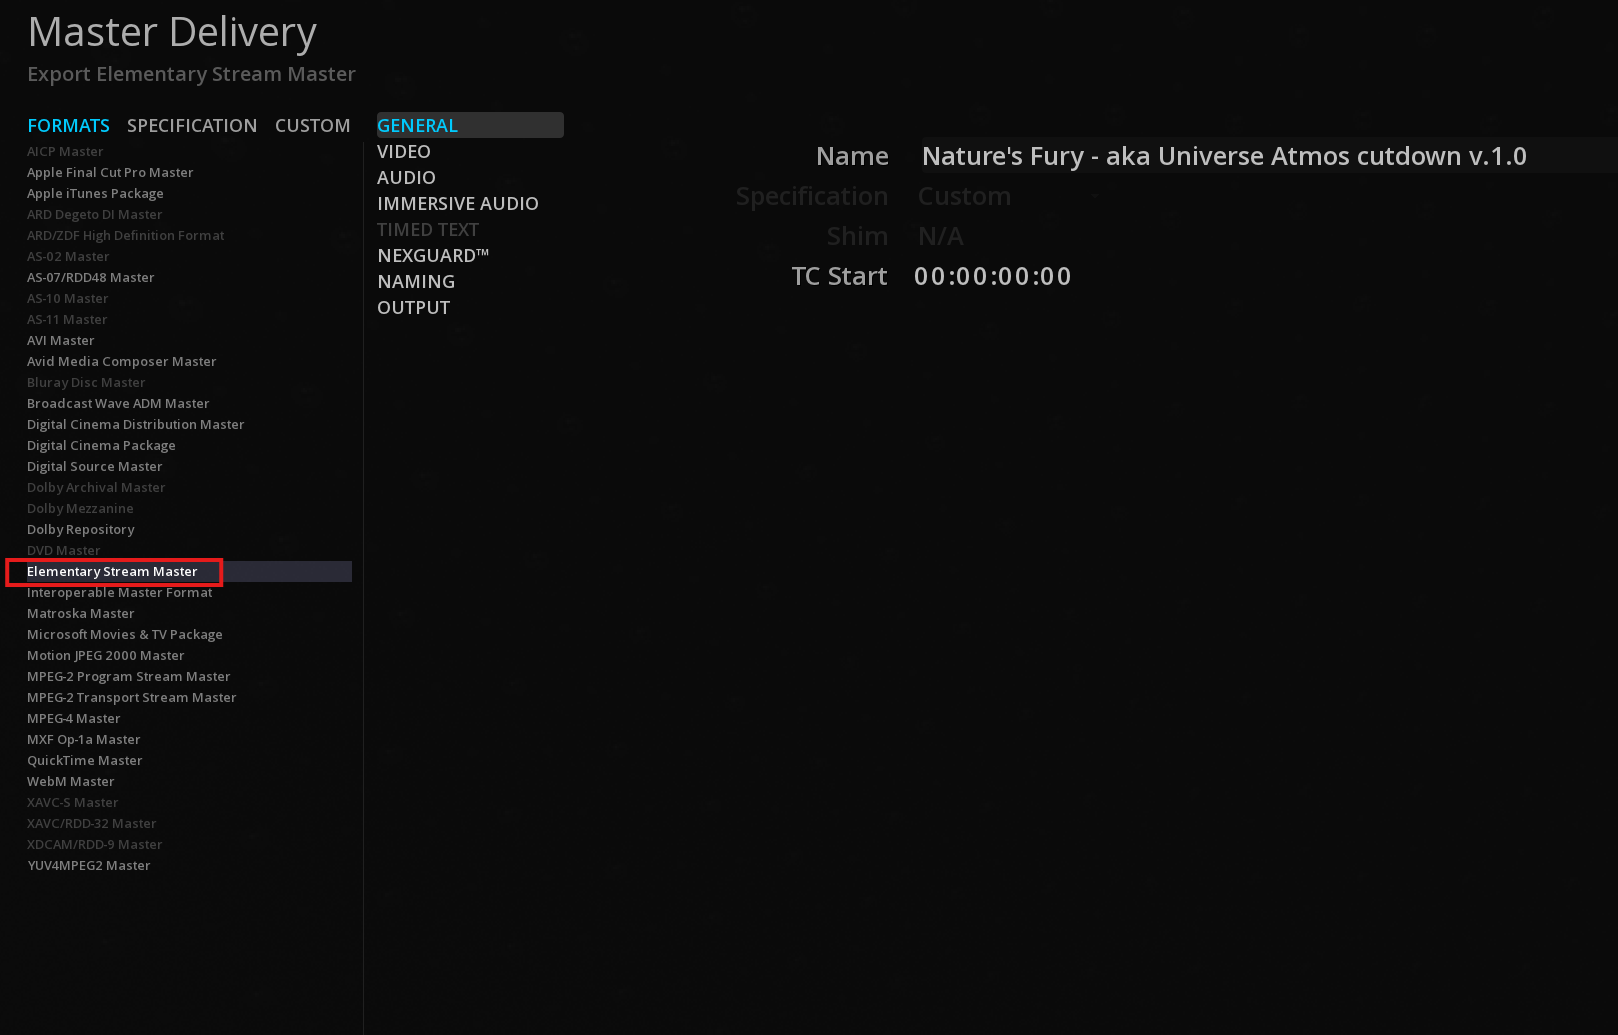Image resolution: width=1618 pixels, height=1035 pixels.
Task: Choose Broadcast Wave ADM Master
Action: 118,404
